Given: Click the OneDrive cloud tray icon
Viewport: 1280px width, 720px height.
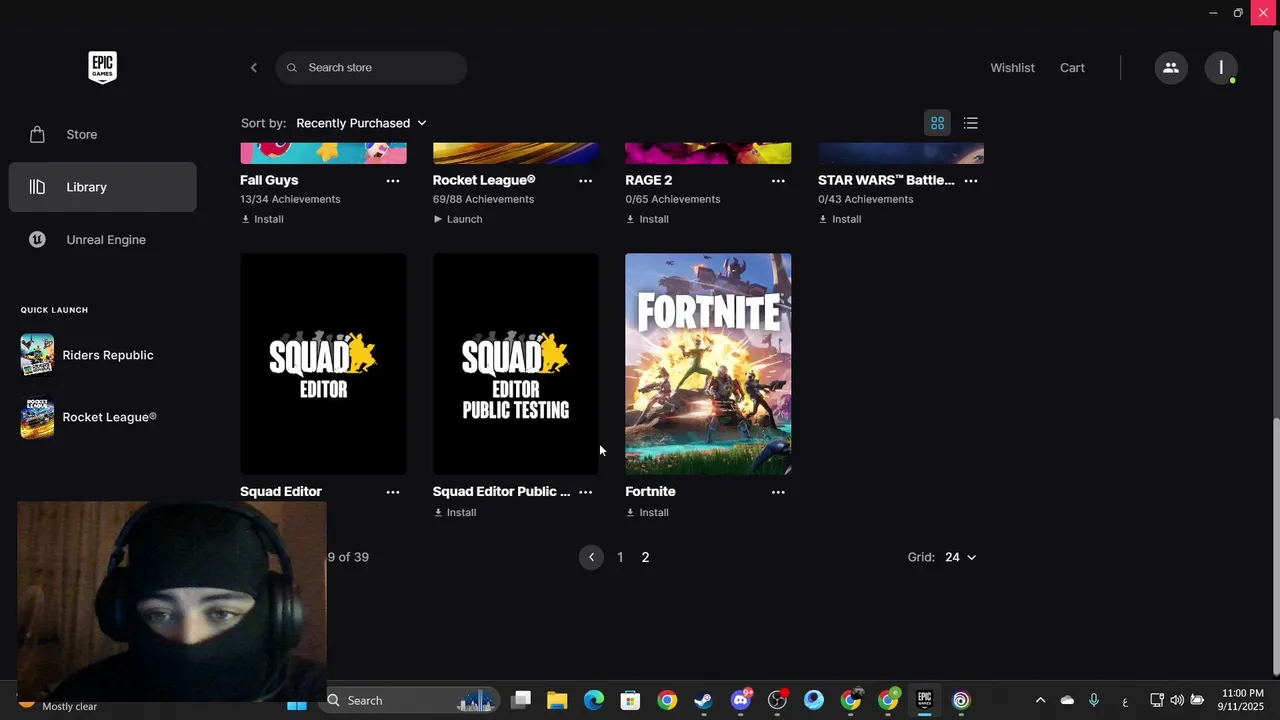Looking at the screenshot, I should tap(1067, 700).
